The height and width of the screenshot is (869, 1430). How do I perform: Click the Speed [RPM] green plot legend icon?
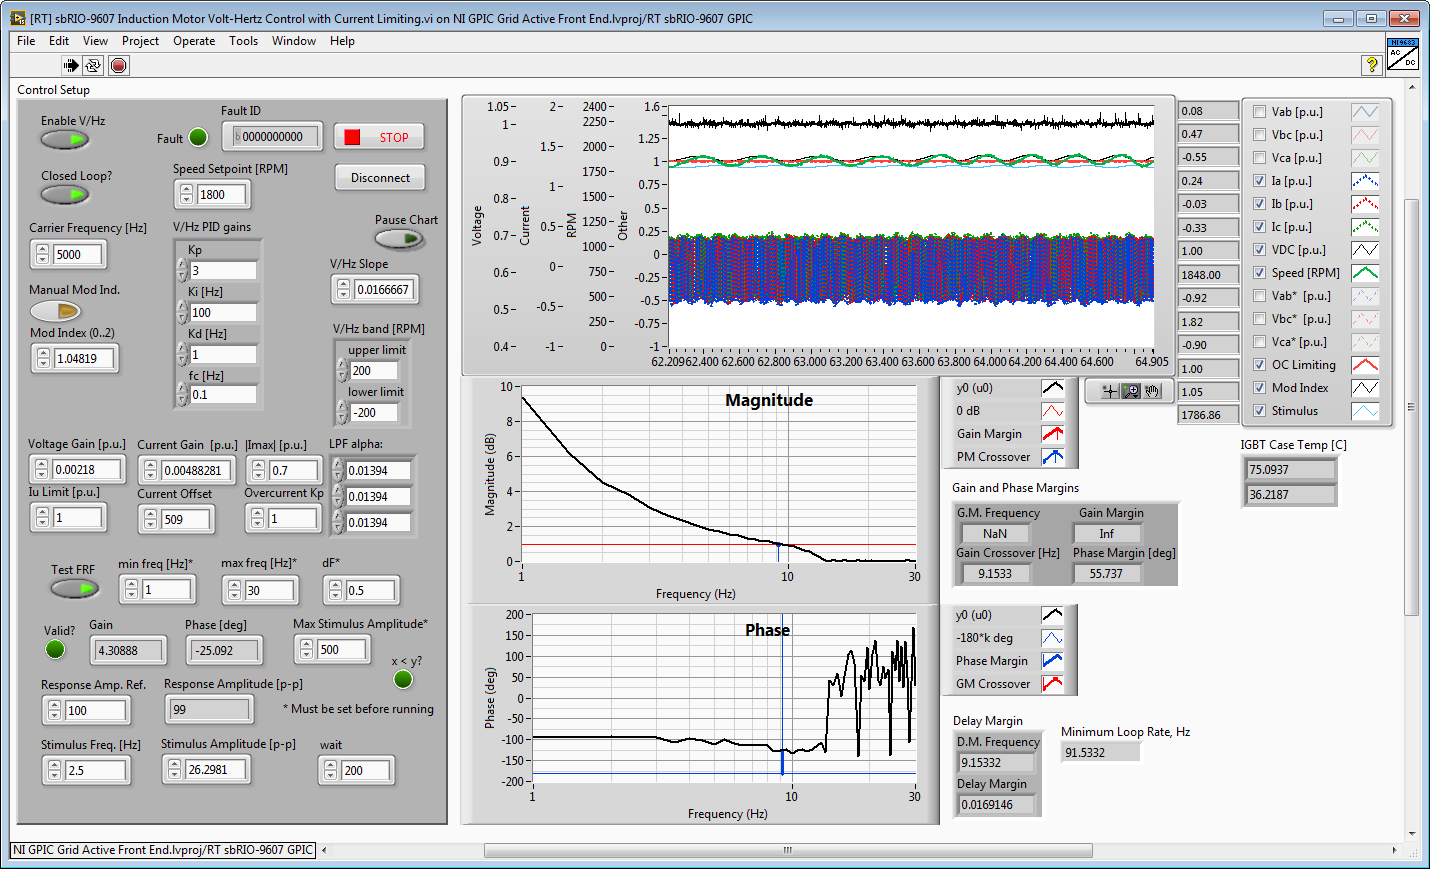click(1365, 273)
